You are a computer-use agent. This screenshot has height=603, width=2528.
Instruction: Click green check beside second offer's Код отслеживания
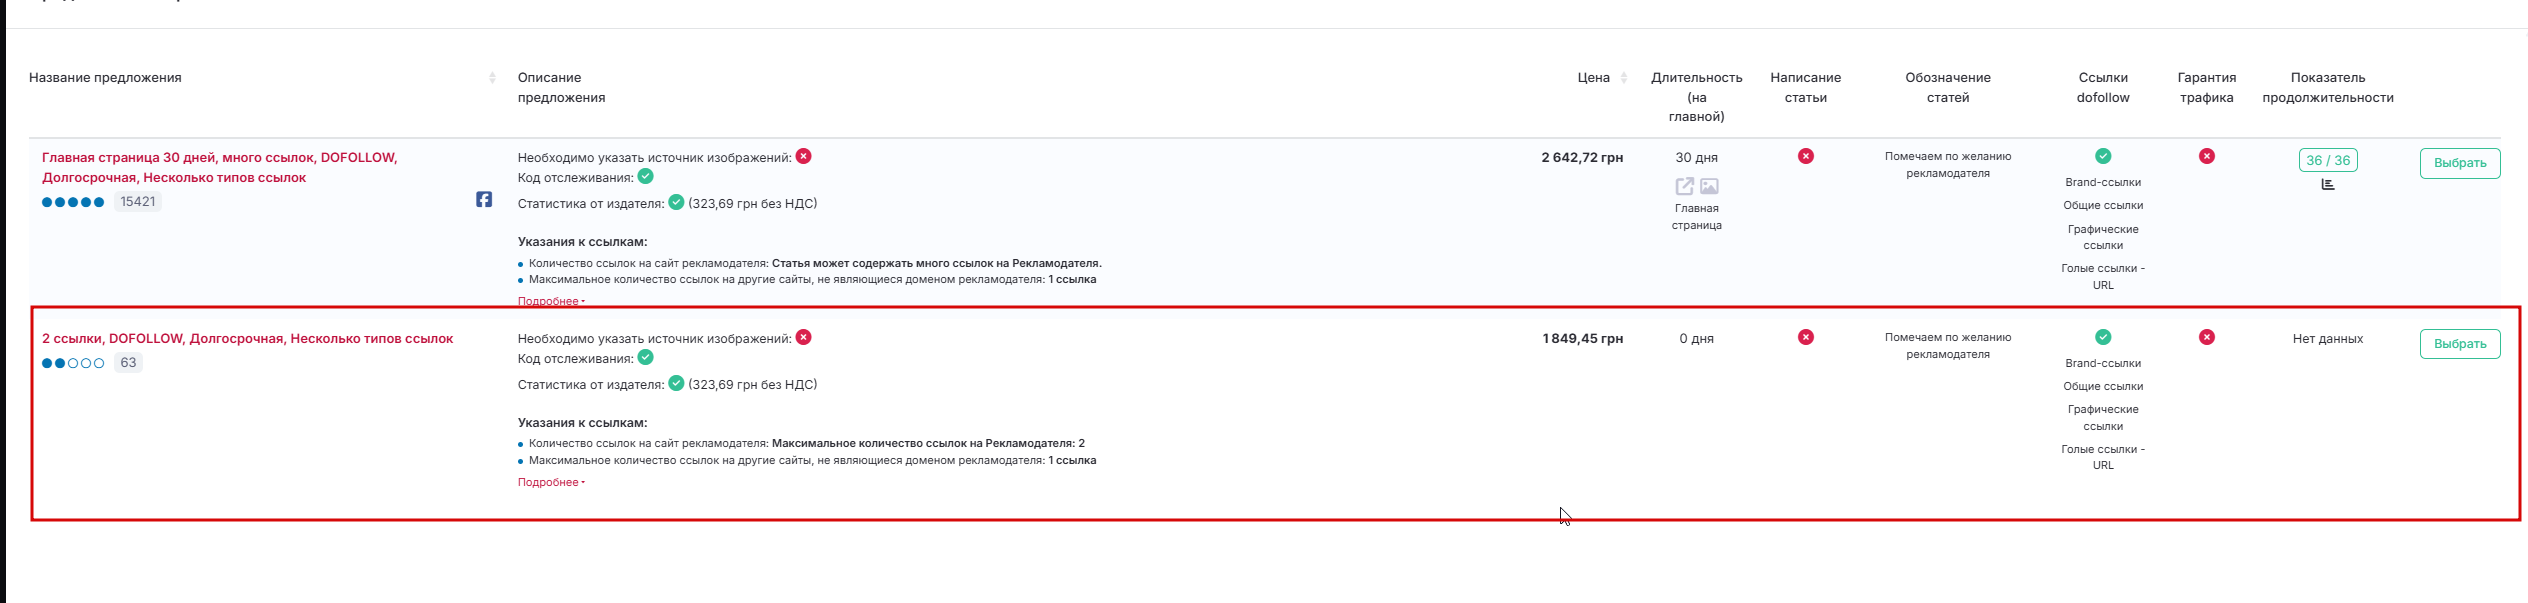(x=646, y=357)
